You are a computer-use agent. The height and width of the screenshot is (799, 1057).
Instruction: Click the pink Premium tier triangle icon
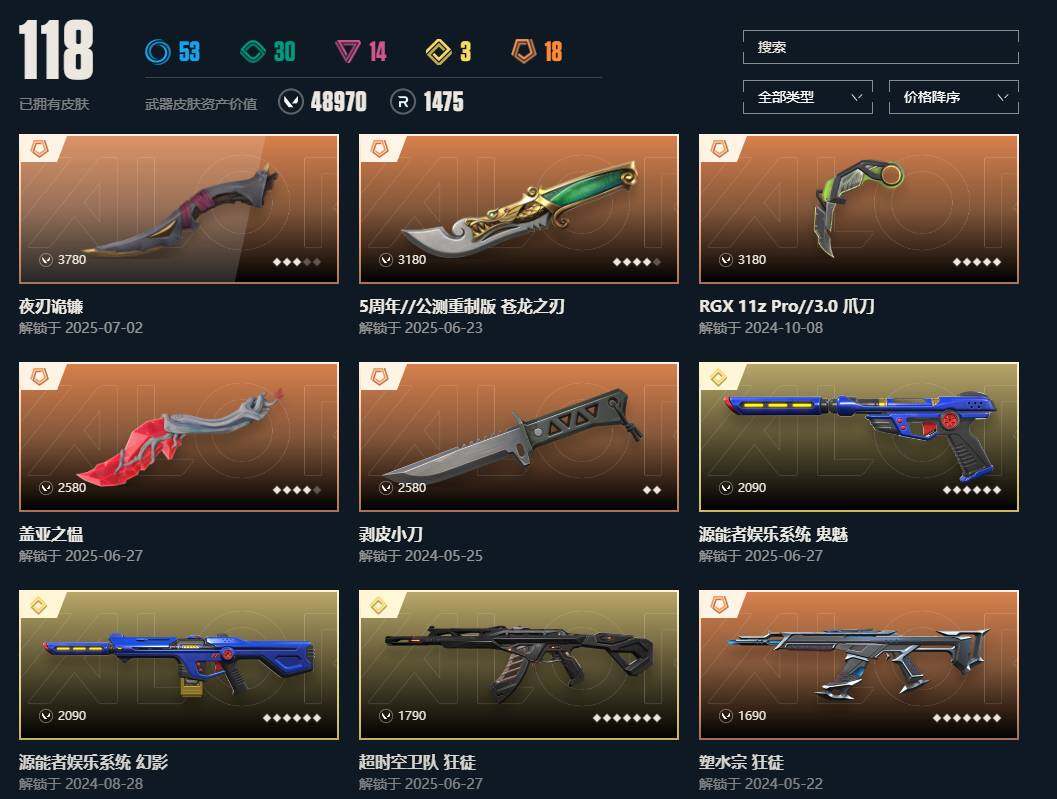(348, 51)
